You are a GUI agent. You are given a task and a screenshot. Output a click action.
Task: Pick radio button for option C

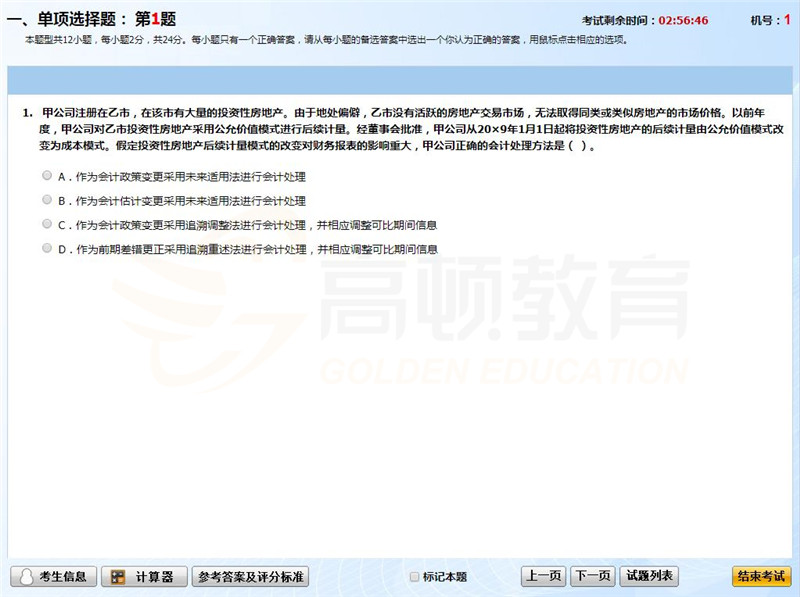coord(46,224)
